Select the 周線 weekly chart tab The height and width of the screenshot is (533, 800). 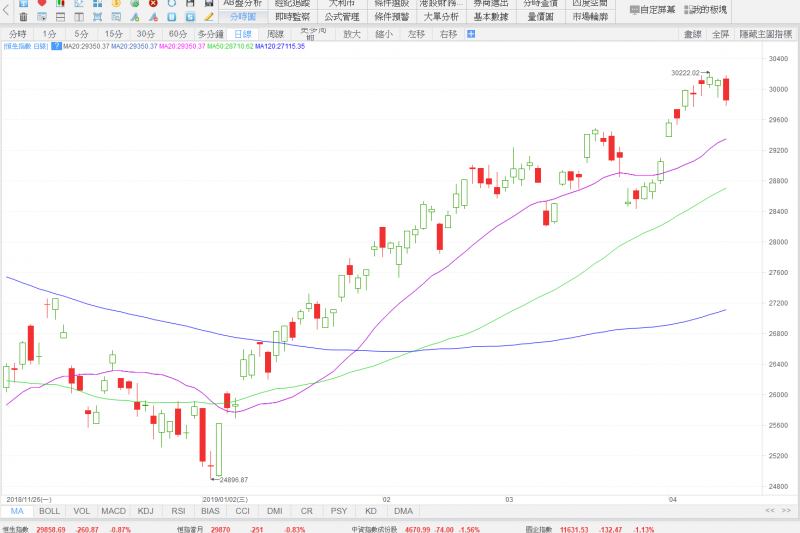click(x=275, y=34)
